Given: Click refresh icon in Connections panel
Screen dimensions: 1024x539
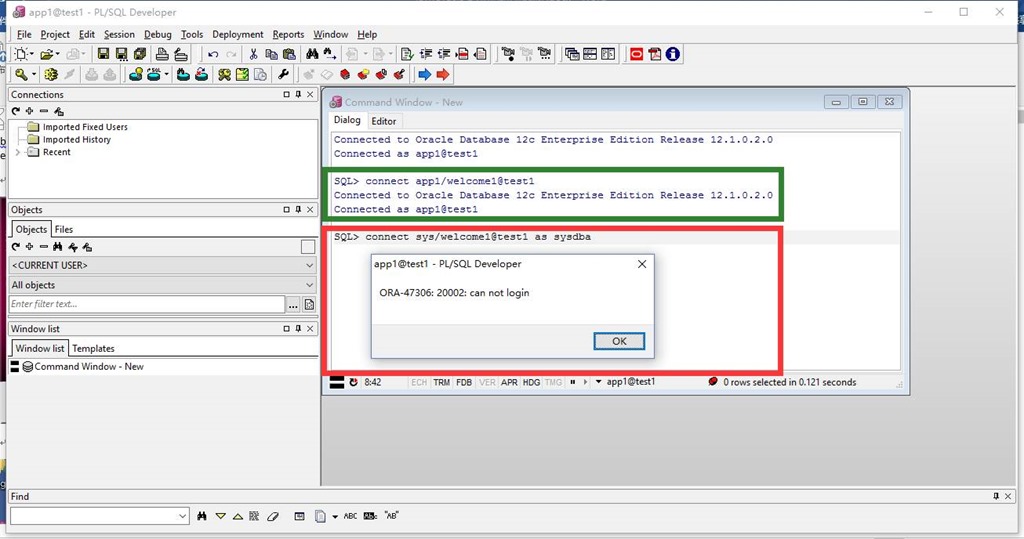Looking at the screenshot, I should (16, 111).
